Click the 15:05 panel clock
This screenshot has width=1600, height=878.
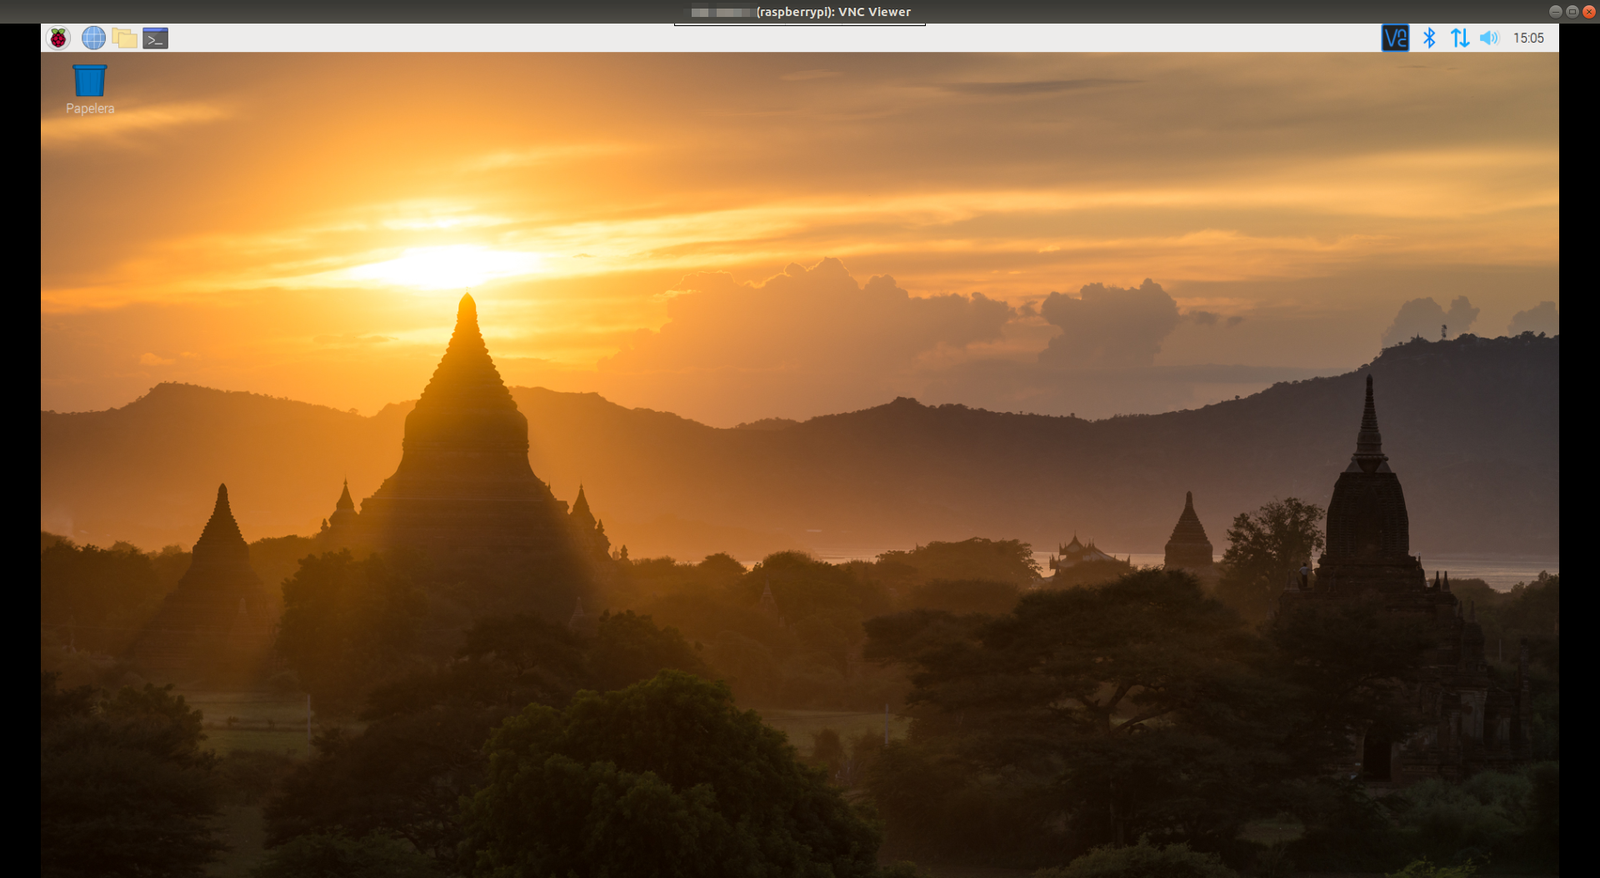point(1528,38)
